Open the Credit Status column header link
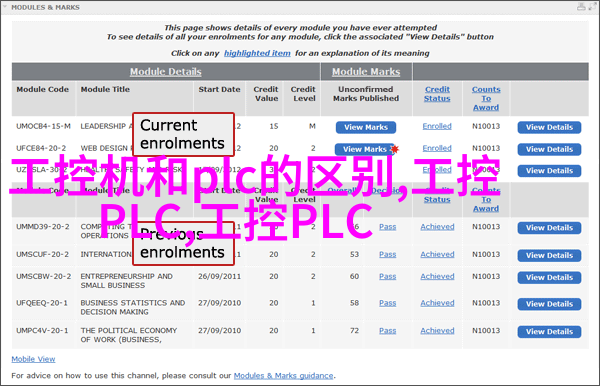The image size is (600, 386). 437,94
